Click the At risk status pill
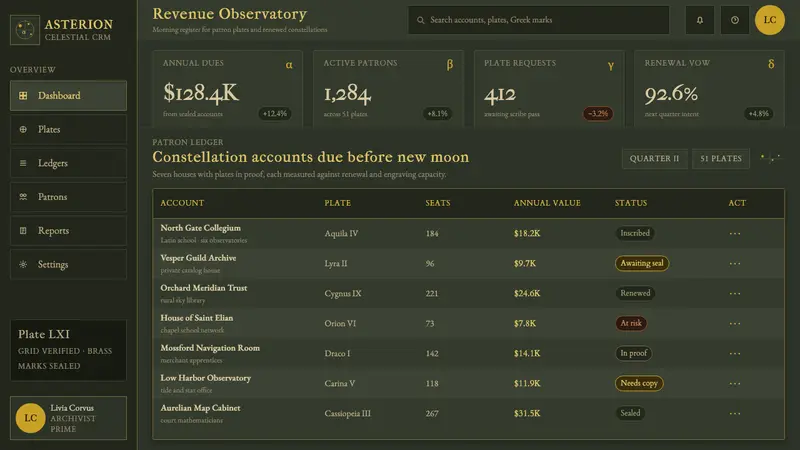Screen dimensions: 800x450 (631, 323)
